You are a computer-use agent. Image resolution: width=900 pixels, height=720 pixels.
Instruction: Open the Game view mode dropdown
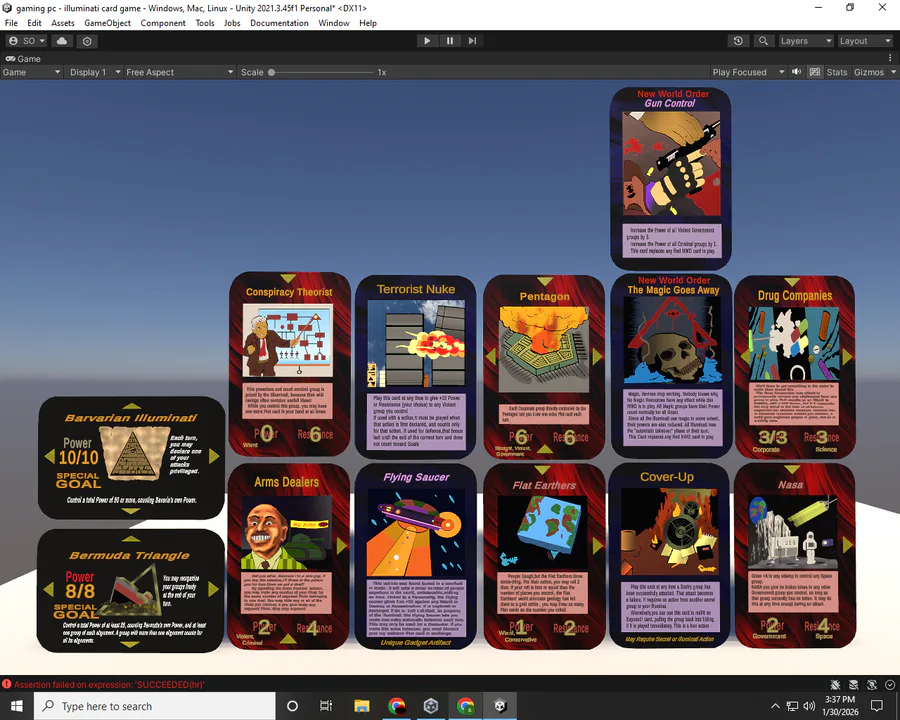coord(32,72)
